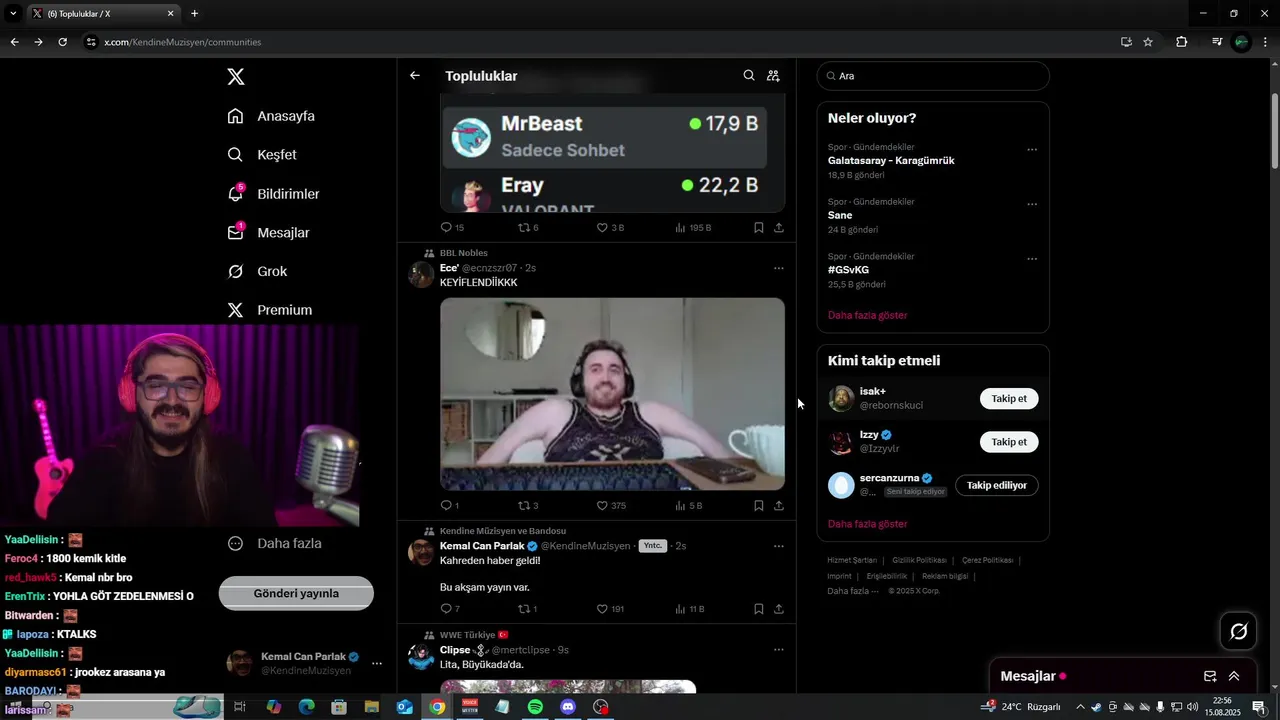Repost Kemal Can Parlak's post
The width and height of the screenshot is (1280, 720).
[x=528, y=609]
